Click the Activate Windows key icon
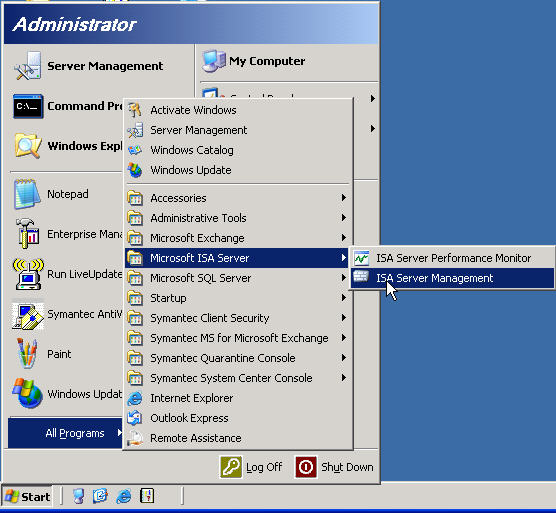 click(135, 110)
